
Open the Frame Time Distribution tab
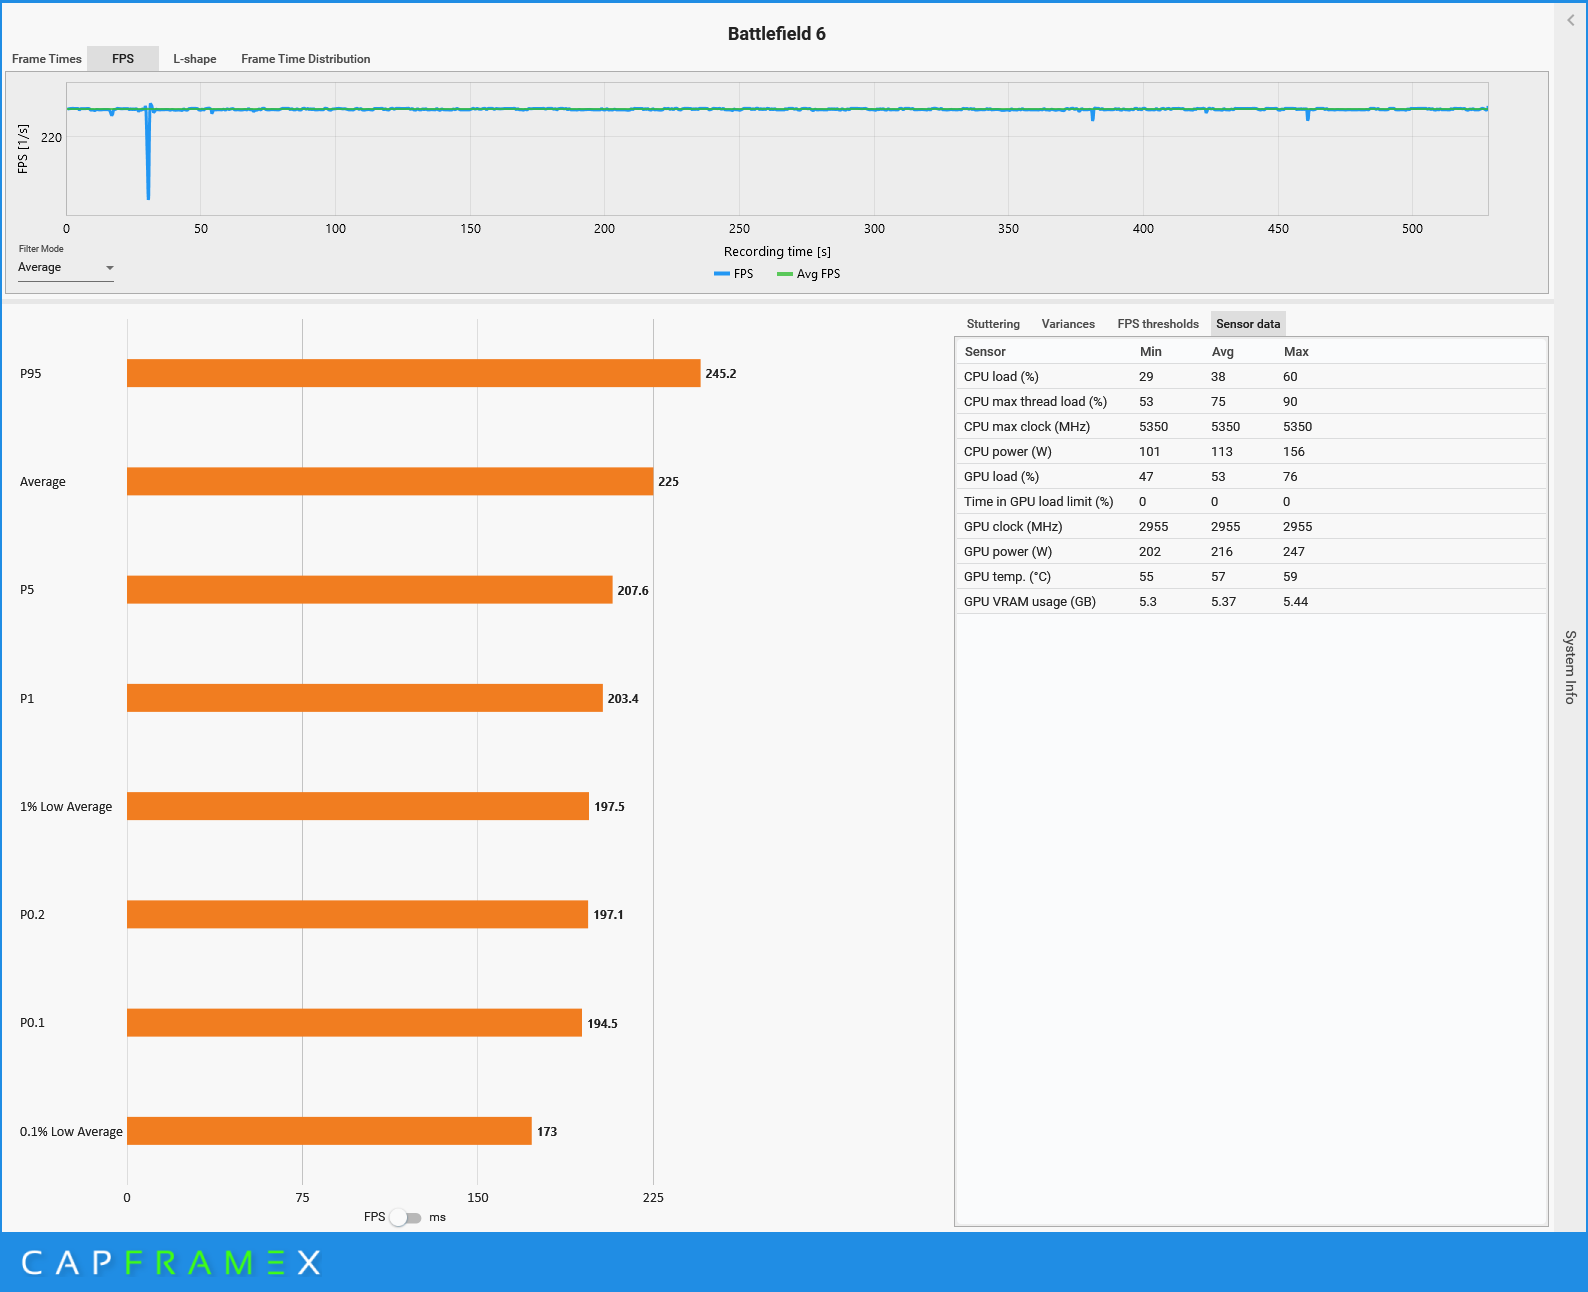click(x=305, y=59)
